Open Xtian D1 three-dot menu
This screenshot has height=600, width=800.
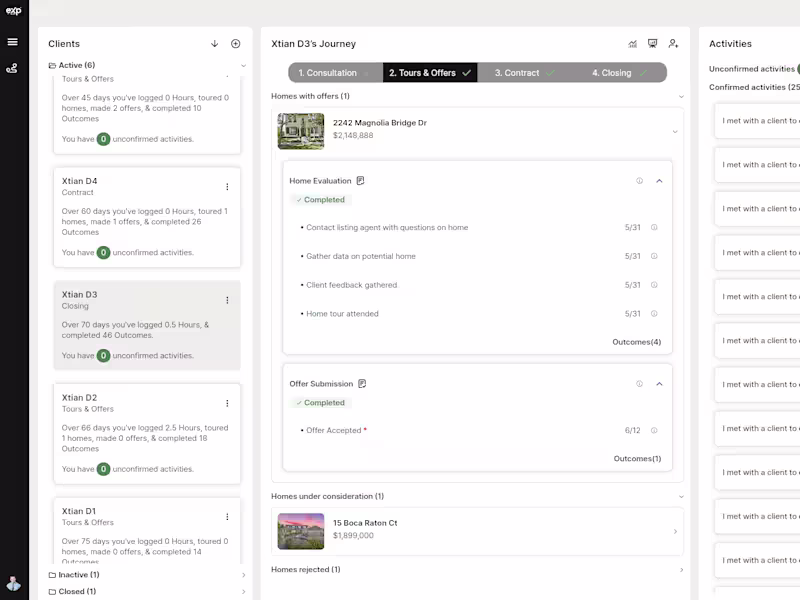[227, 517]
